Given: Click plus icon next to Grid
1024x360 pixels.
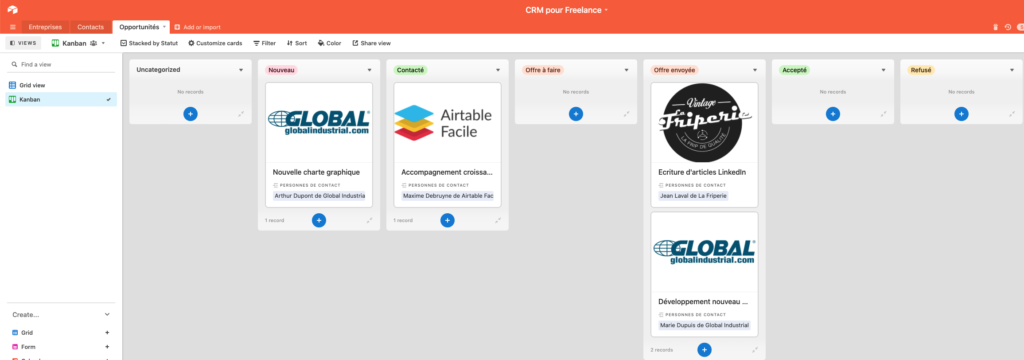Looking at the screenshot, I should (x=107, y=333).
